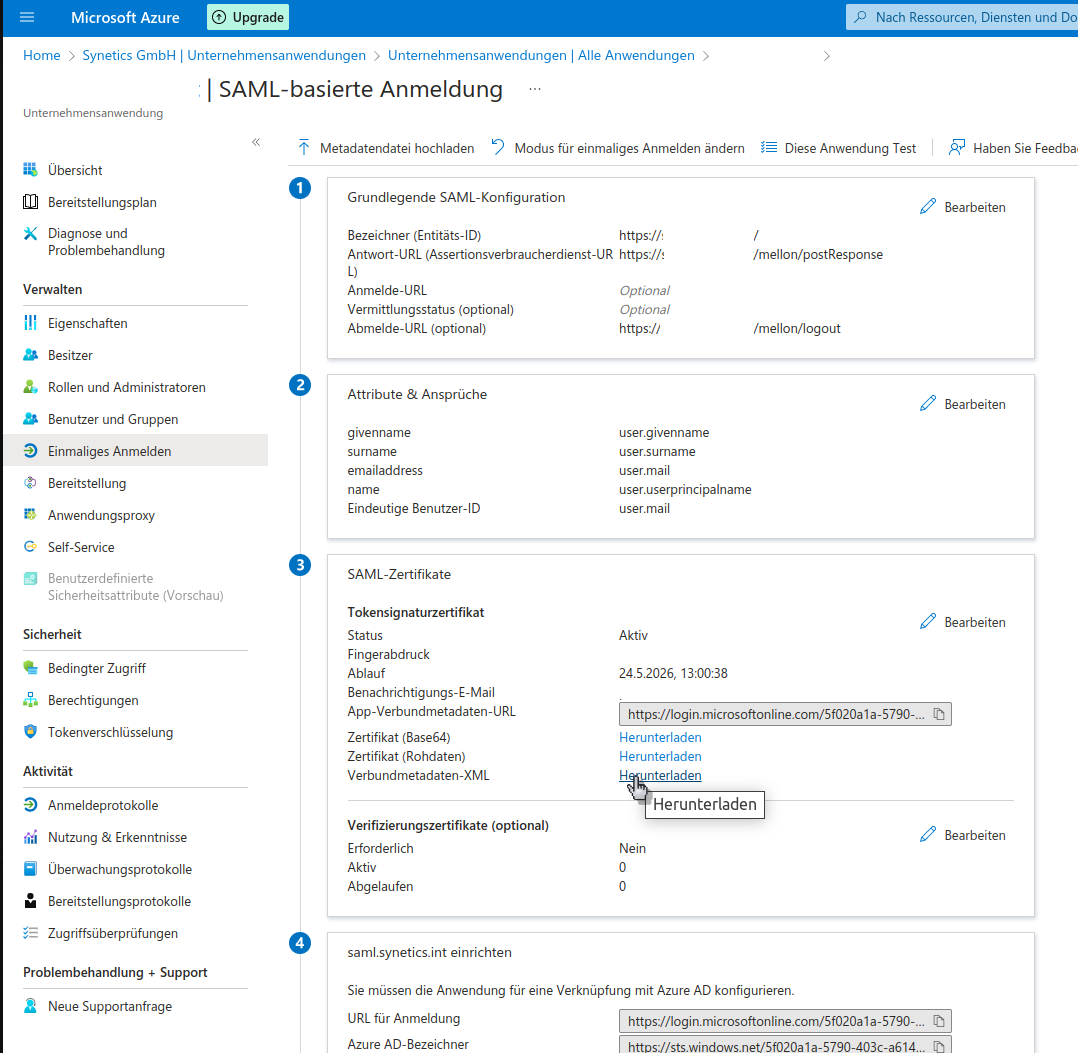
Task: Open the Besitzer icon
Action: 30,355
